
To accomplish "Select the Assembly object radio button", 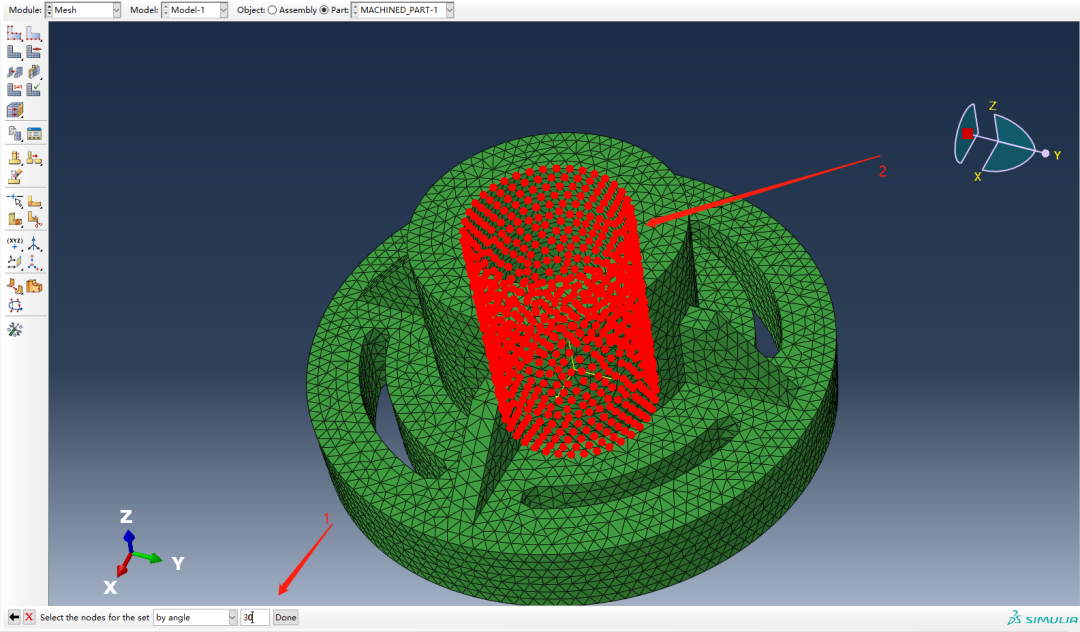I will (272, 10).
